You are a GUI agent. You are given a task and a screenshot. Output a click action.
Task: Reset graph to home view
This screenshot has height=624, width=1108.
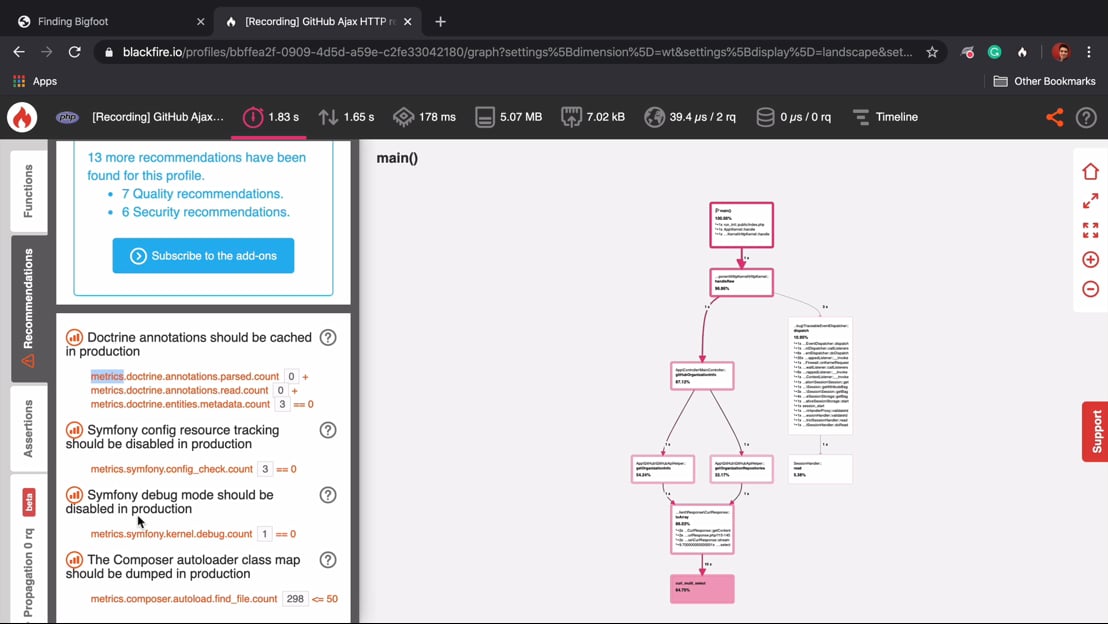pyautogui.click(x=1090, y=172)
